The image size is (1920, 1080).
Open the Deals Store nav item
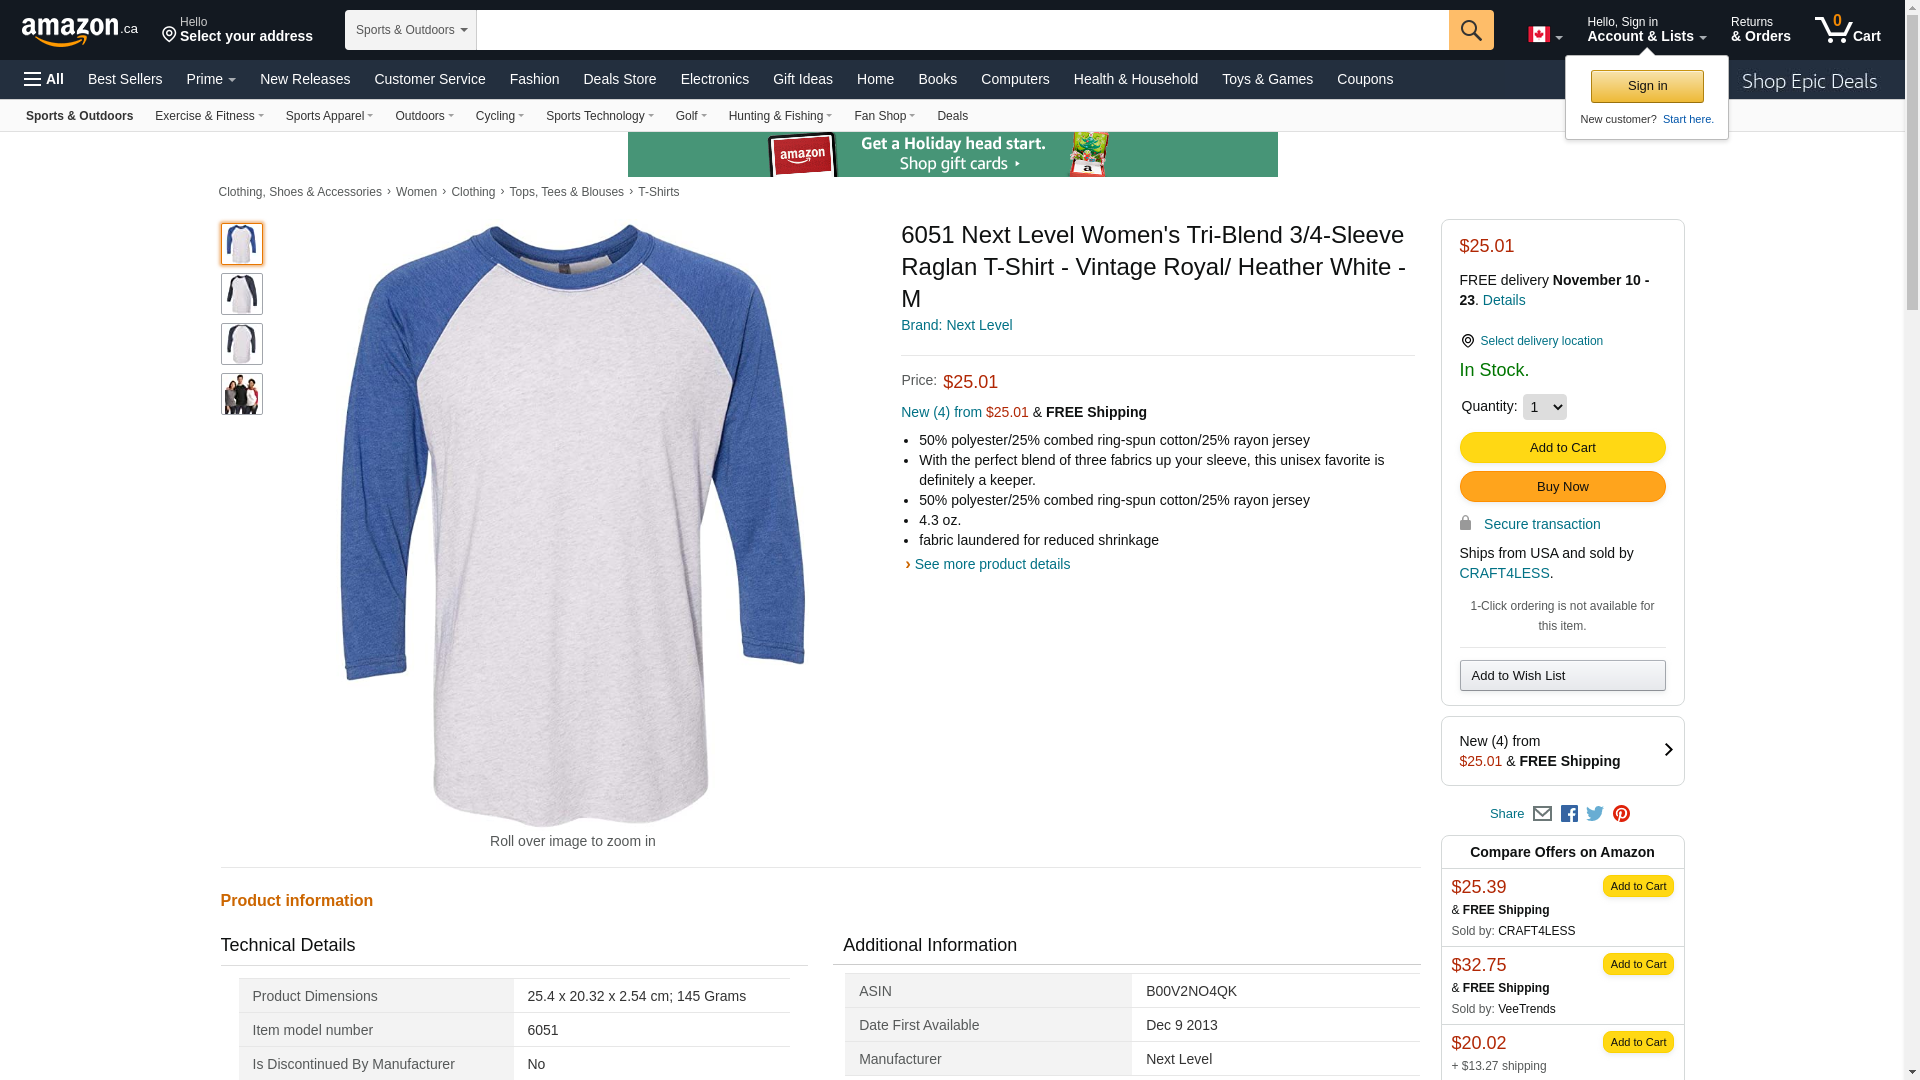point(619,79)
